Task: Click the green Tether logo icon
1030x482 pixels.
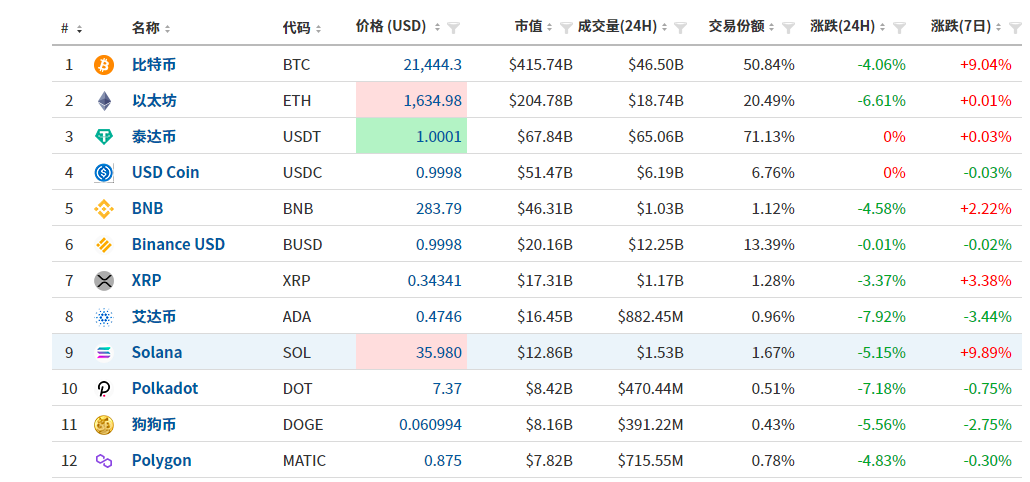Action: (x=104, y=137)
